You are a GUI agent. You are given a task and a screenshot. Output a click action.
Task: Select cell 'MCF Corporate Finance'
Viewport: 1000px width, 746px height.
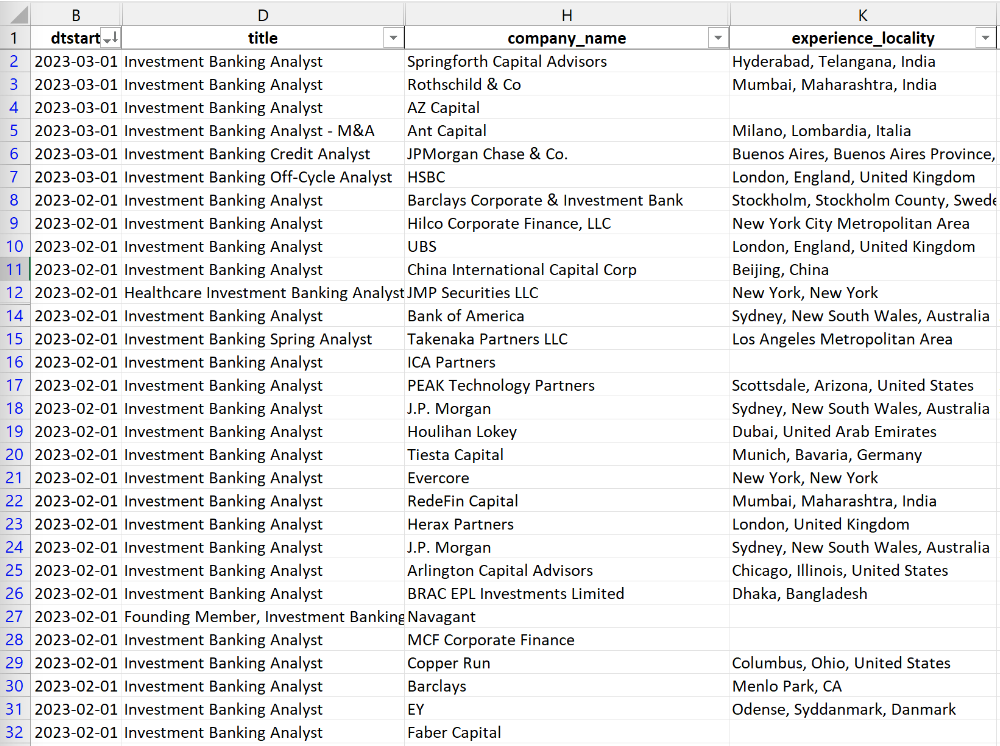tap(566, 640)
